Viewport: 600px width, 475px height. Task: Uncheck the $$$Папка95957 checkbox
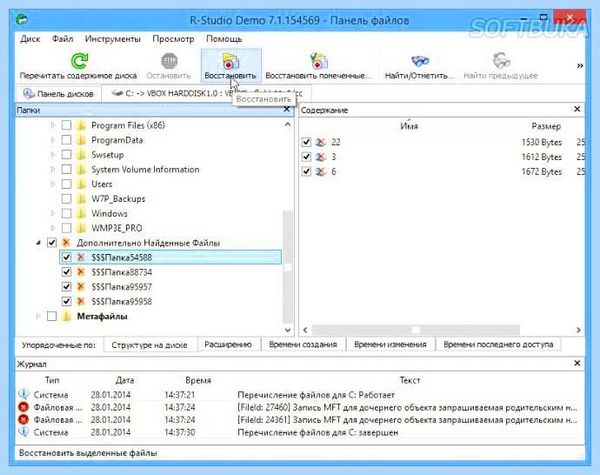[66, 287]
